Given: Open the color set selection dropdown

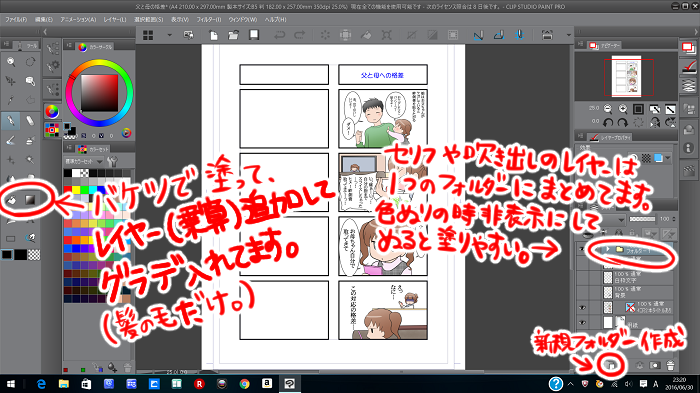Looking at the screenshot, I should 84,161.
